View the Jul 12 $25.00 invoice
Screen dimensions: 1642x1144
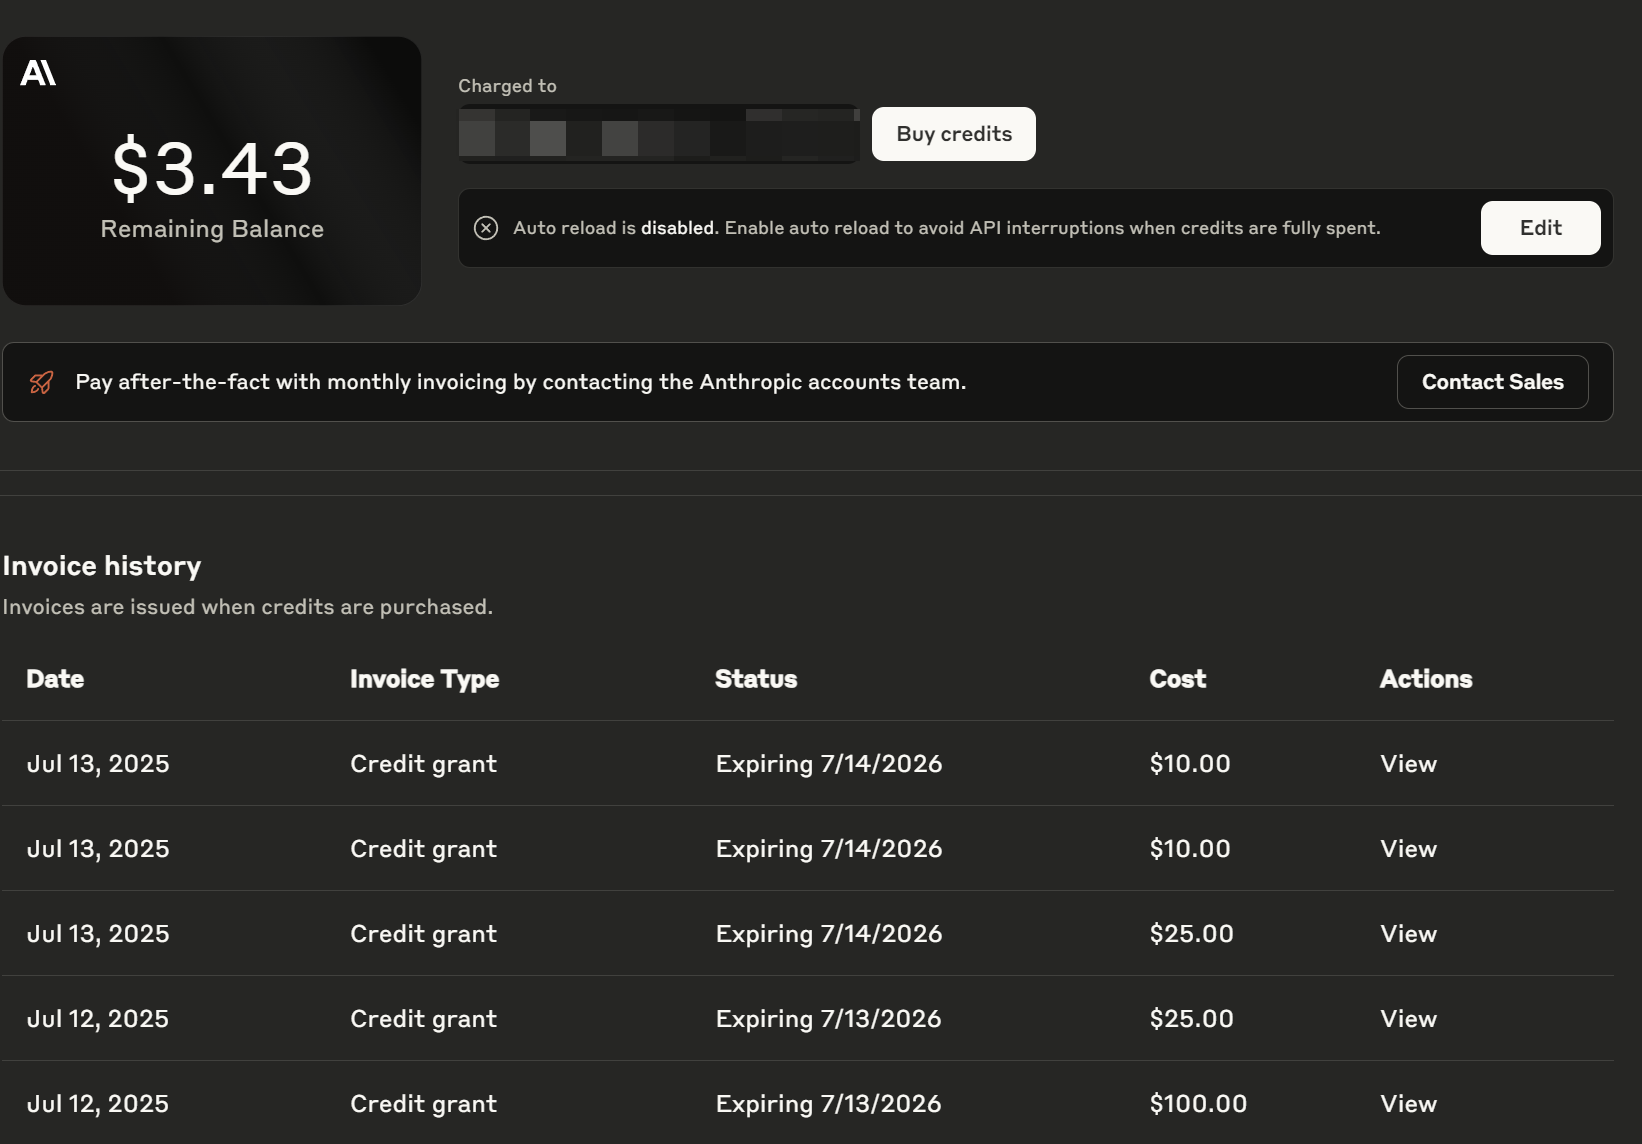click(1408, 1019)
